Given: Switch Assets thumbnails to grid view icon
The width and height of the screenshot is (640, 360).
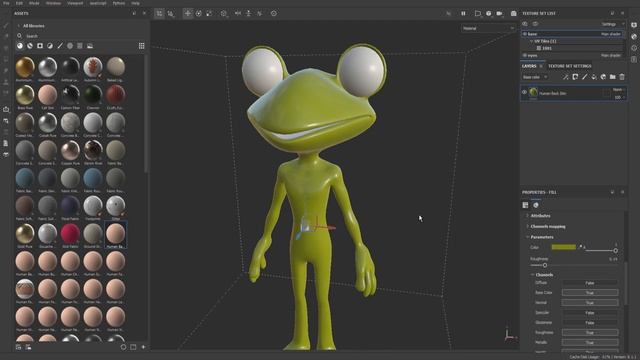Looking at the screenshot, I should tap(142, 46).
